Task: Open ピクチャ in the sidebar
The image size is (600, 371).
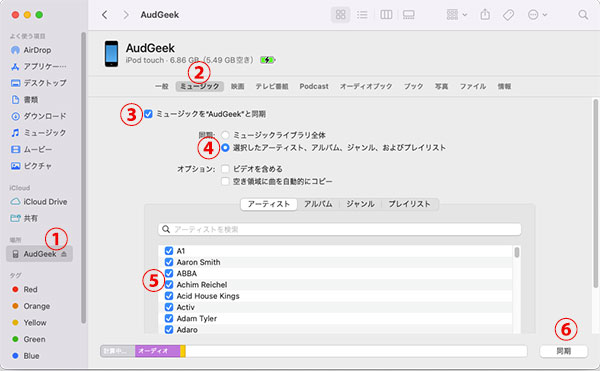Action: (31, 166)
